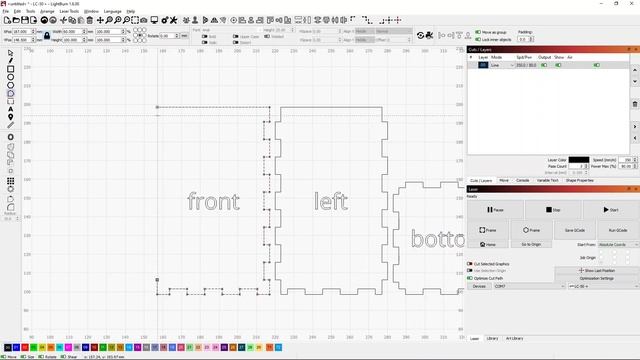Click the Width value stepper arrows
640x360 pixels.
84,31
